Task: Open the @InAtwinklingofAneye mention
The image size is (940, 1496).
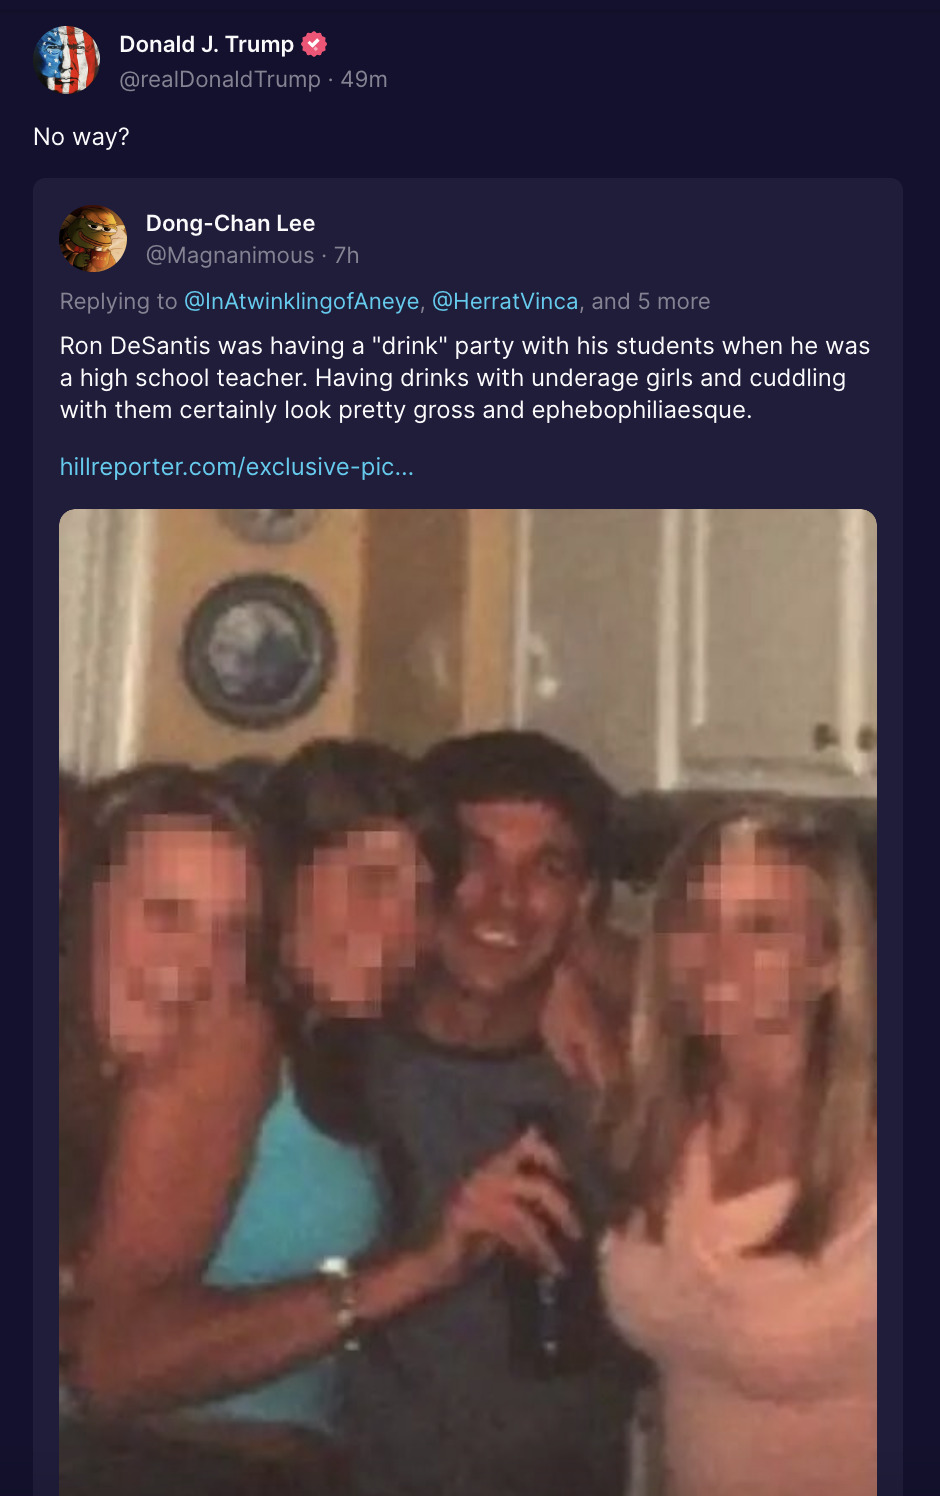Action: (302, 301)
